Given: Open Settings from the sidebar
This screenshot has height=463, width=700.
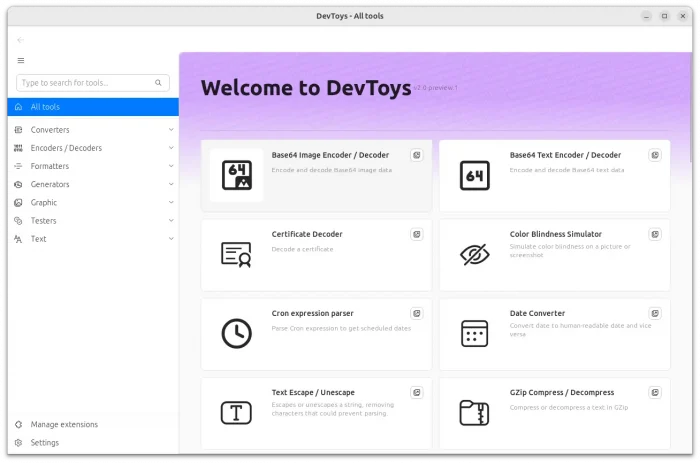Looking at the screenshot, I should pyautogui.click(x=45, y=442).
